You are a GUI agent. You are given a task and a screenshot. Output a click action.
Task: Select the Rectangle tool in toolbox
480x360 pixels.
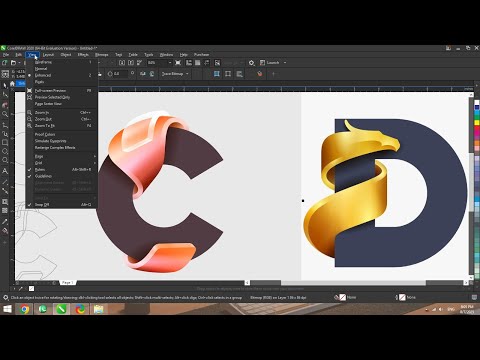pyautogui.click(x=5, y=142)
